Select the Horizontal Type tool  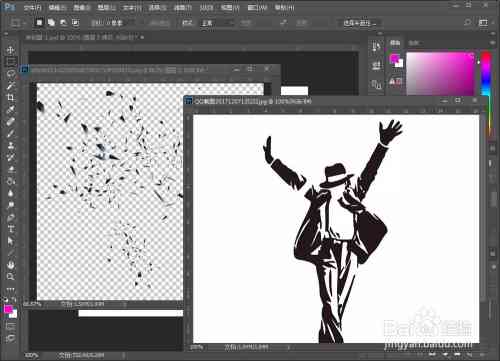coord(11,229)
